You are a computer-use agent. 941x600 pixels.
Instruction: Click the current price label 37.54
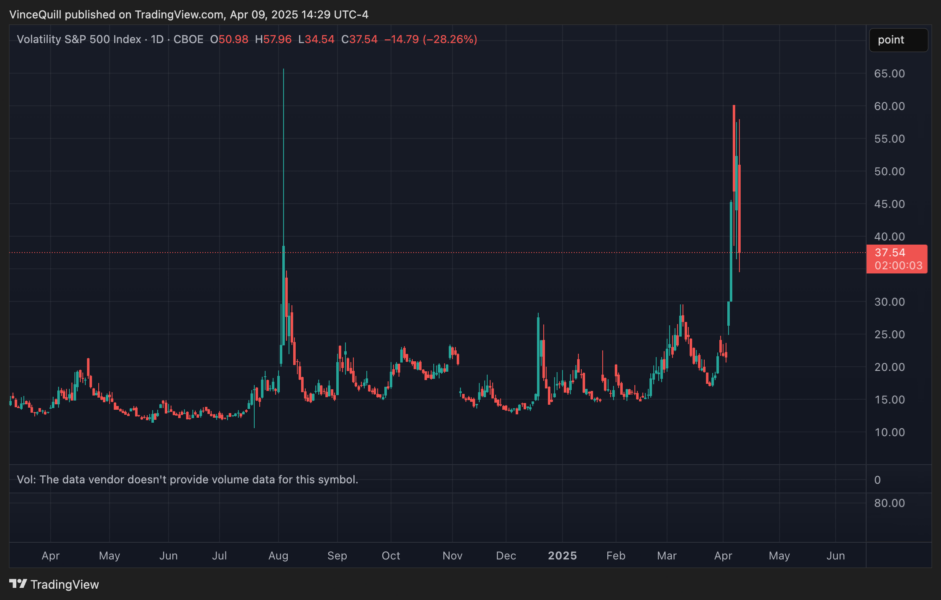pyautogui.click(x=890, y=253)
